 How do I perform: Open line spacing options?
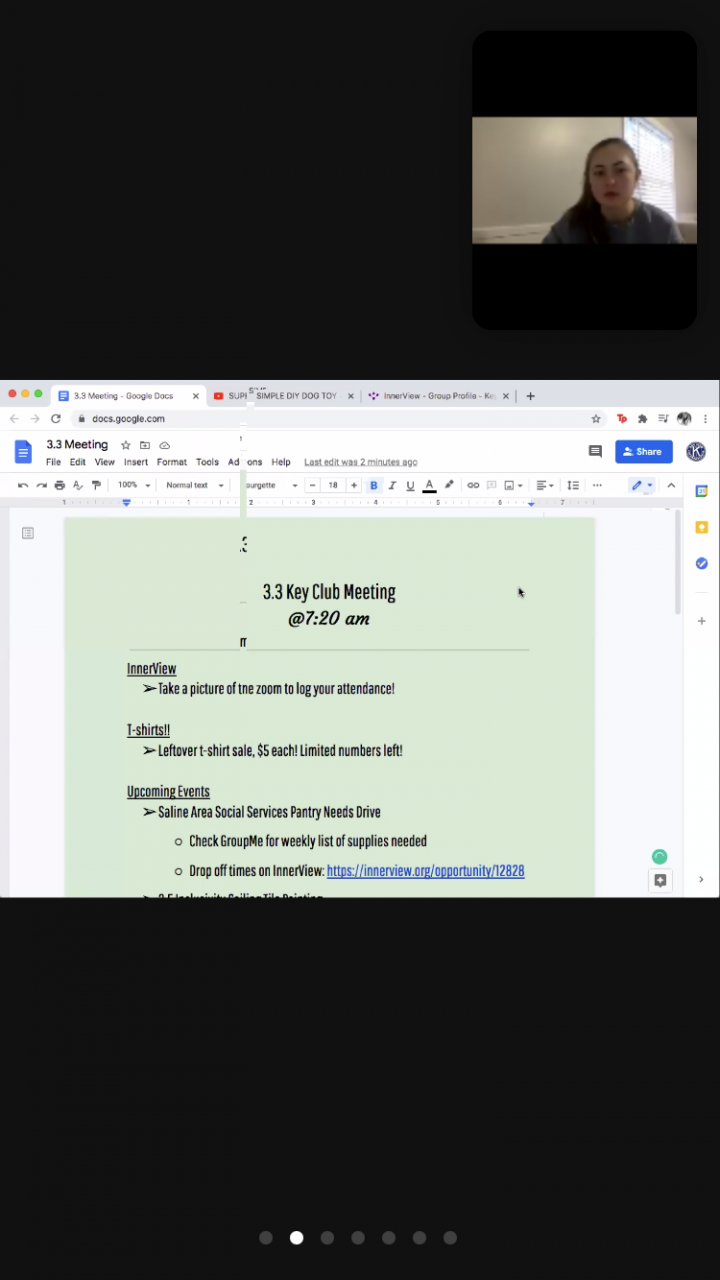point(573,485)
